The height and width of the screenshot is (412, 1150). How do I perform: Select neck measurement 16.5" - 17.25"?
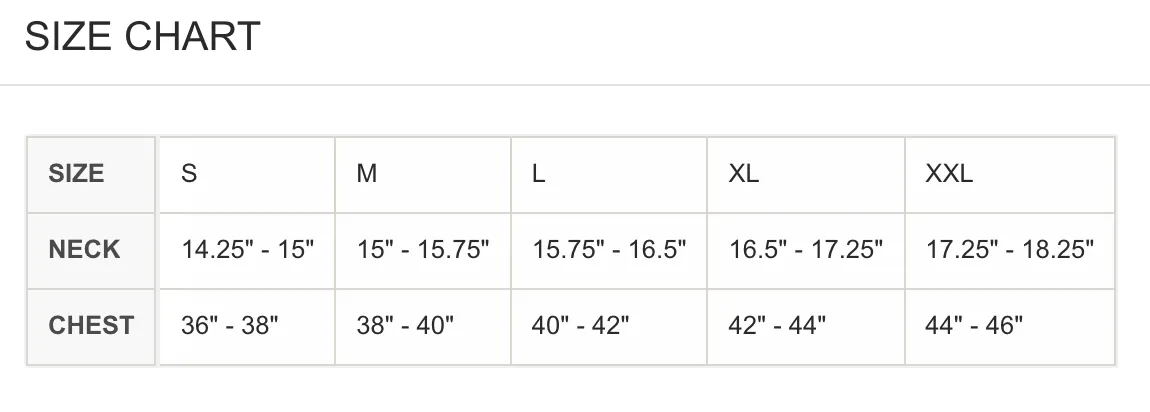pyautogui.click(x=806, y=251)
